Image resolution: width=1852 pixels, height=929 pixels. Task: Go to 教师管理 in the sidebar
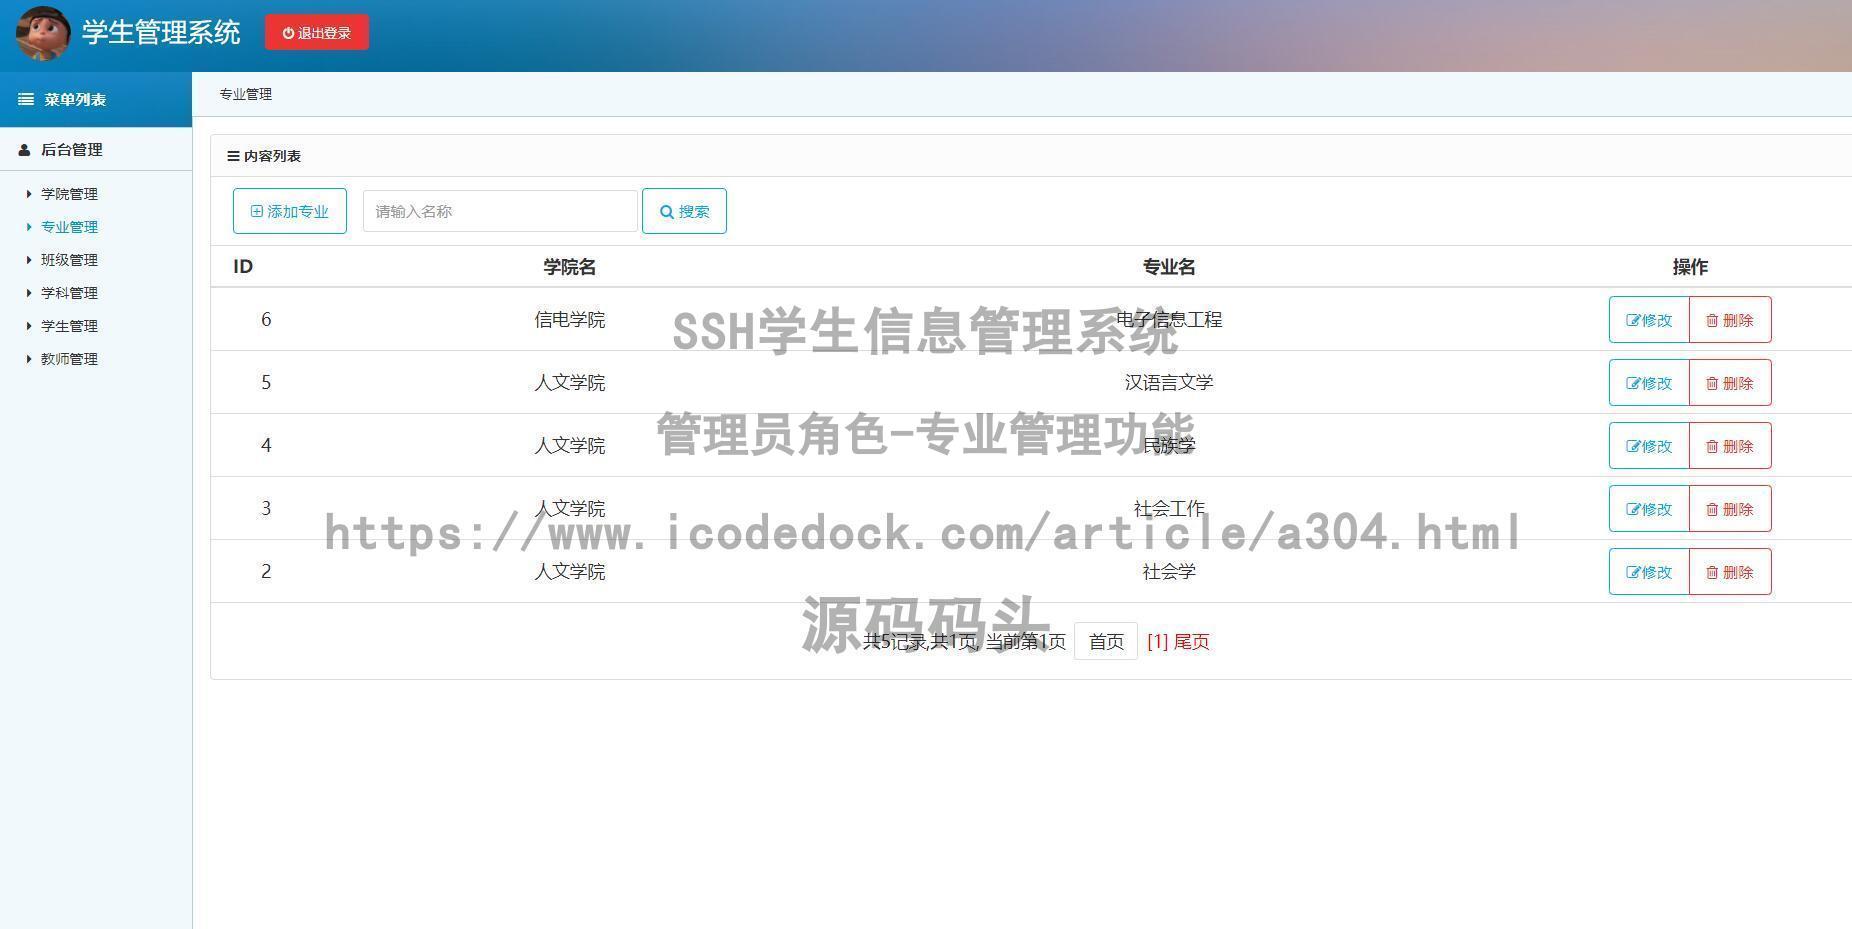68,359
